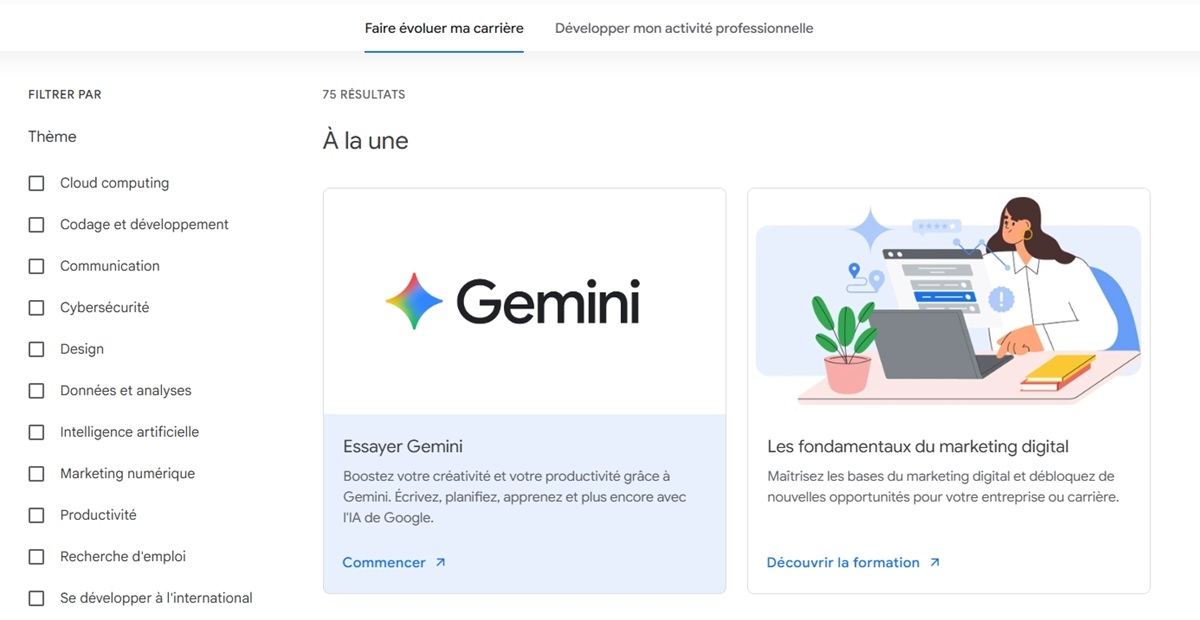Click the Gemini sparkle logo icon
Image resolution: width=1200 pixels, height=620 pixels.
tap(414, 301)
